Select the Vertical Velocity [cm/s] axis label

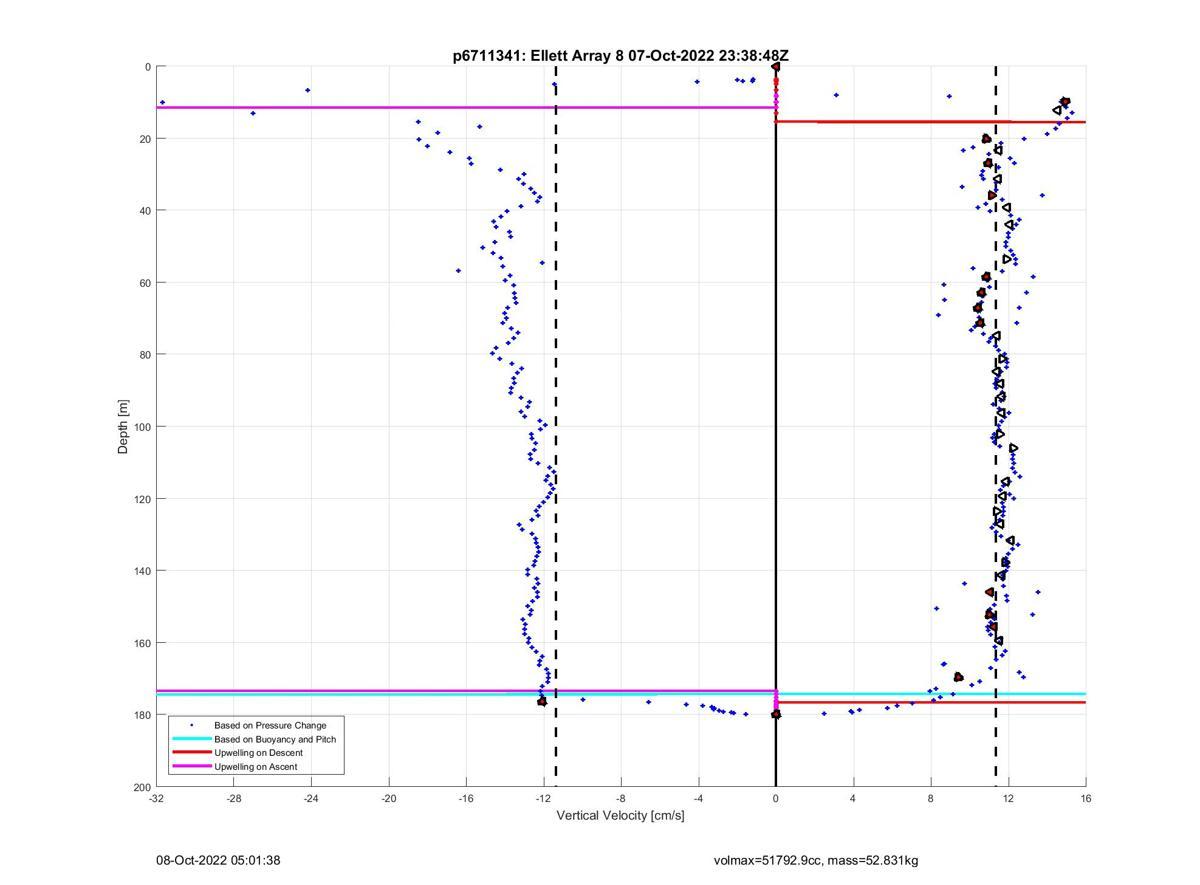(620, 815)
